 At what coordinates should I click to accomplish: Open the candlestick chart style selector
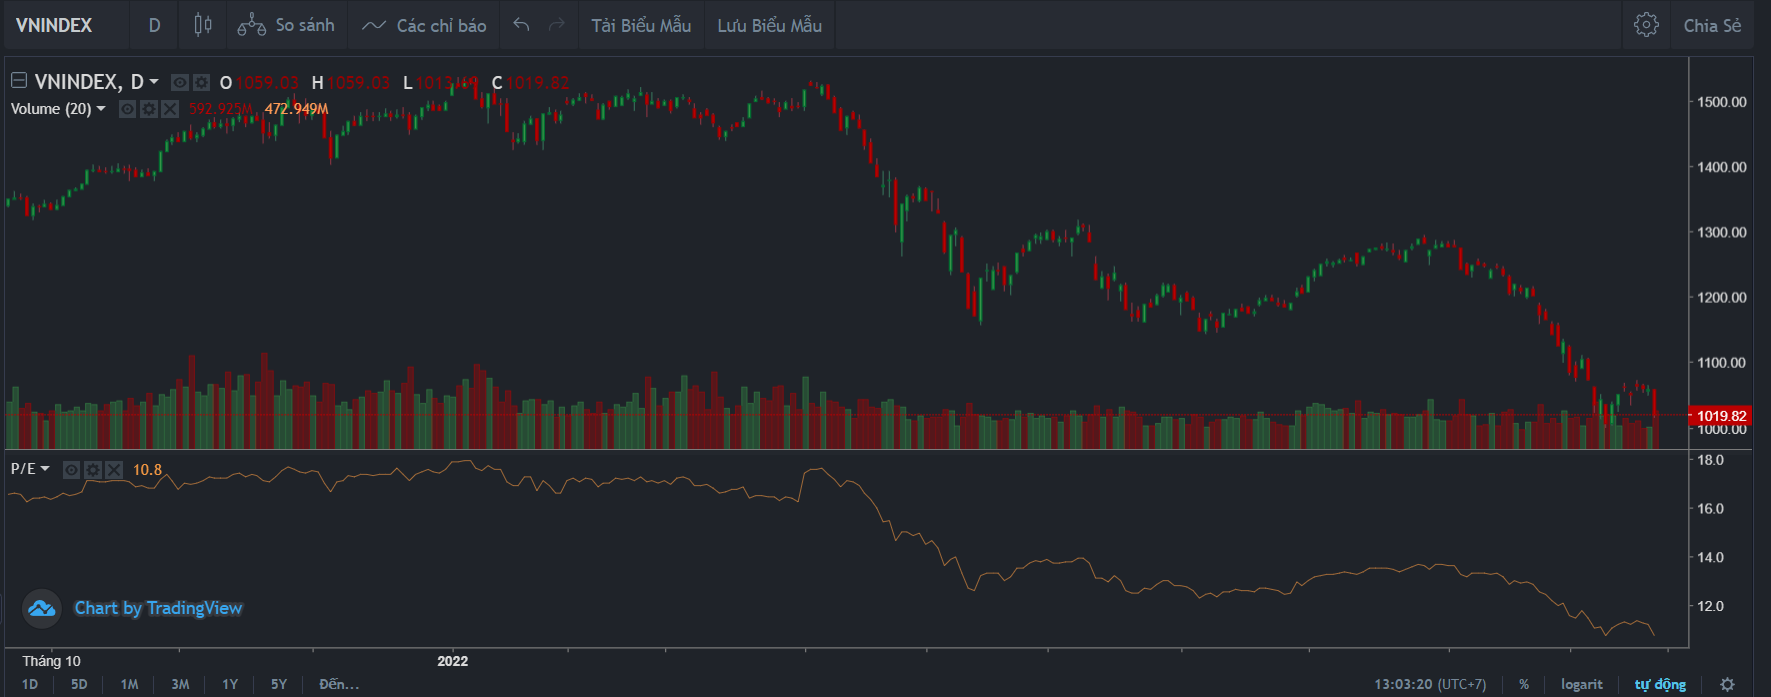pos(202,25)
